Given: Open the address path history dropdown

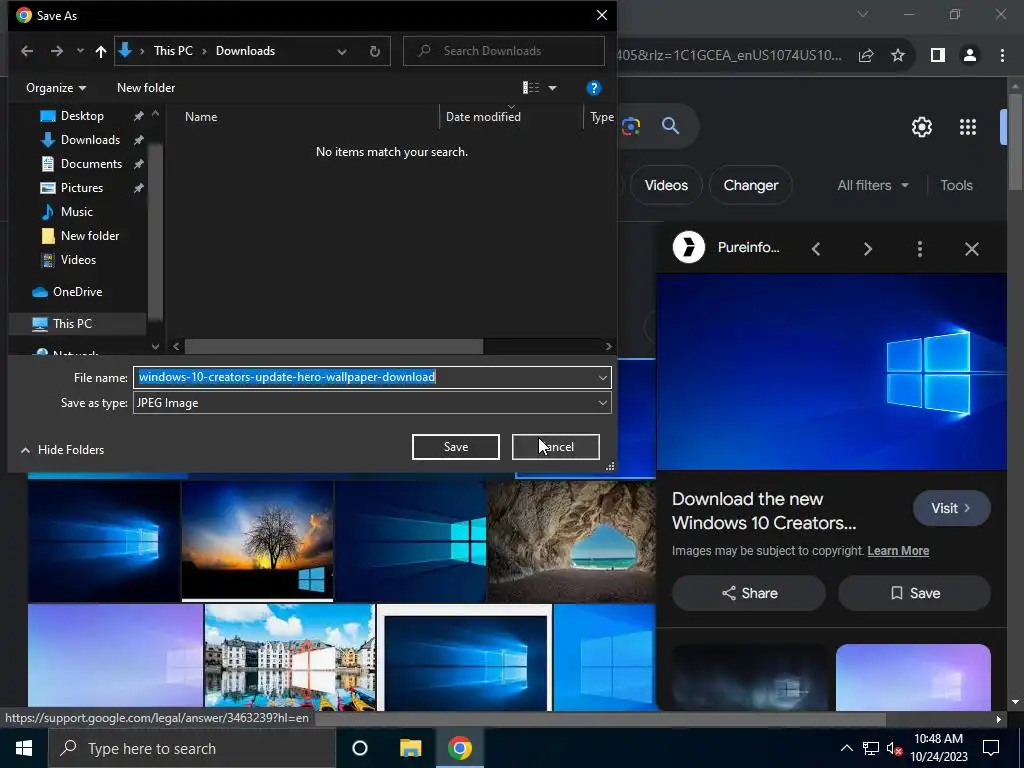Looking at the screenshot, I should tap(342, 51).
